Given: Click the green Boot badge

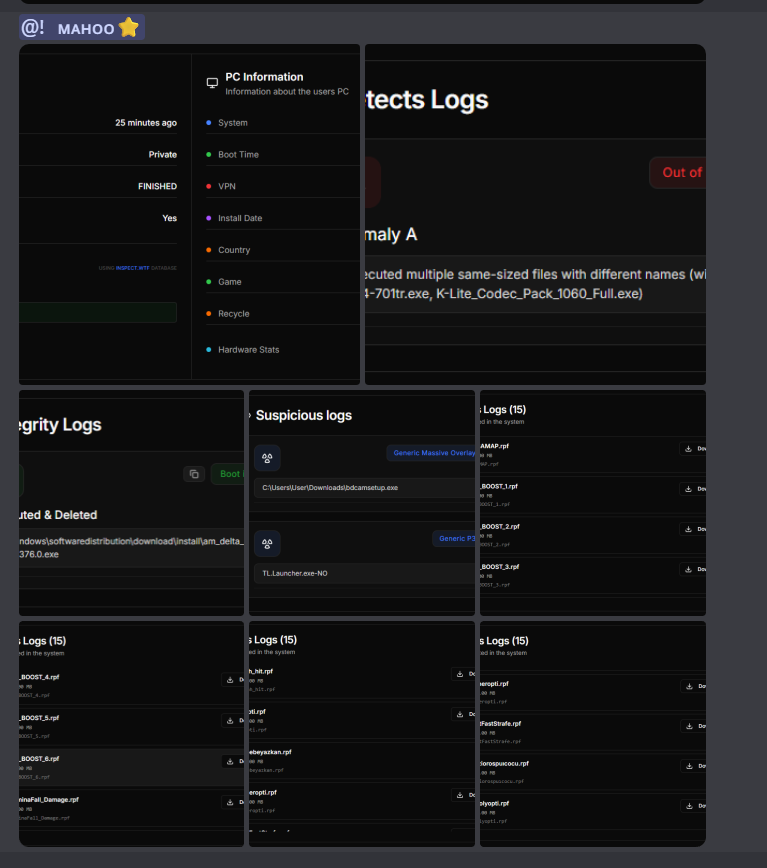Looking at the screenshot, I should click(x=227, y=474).
